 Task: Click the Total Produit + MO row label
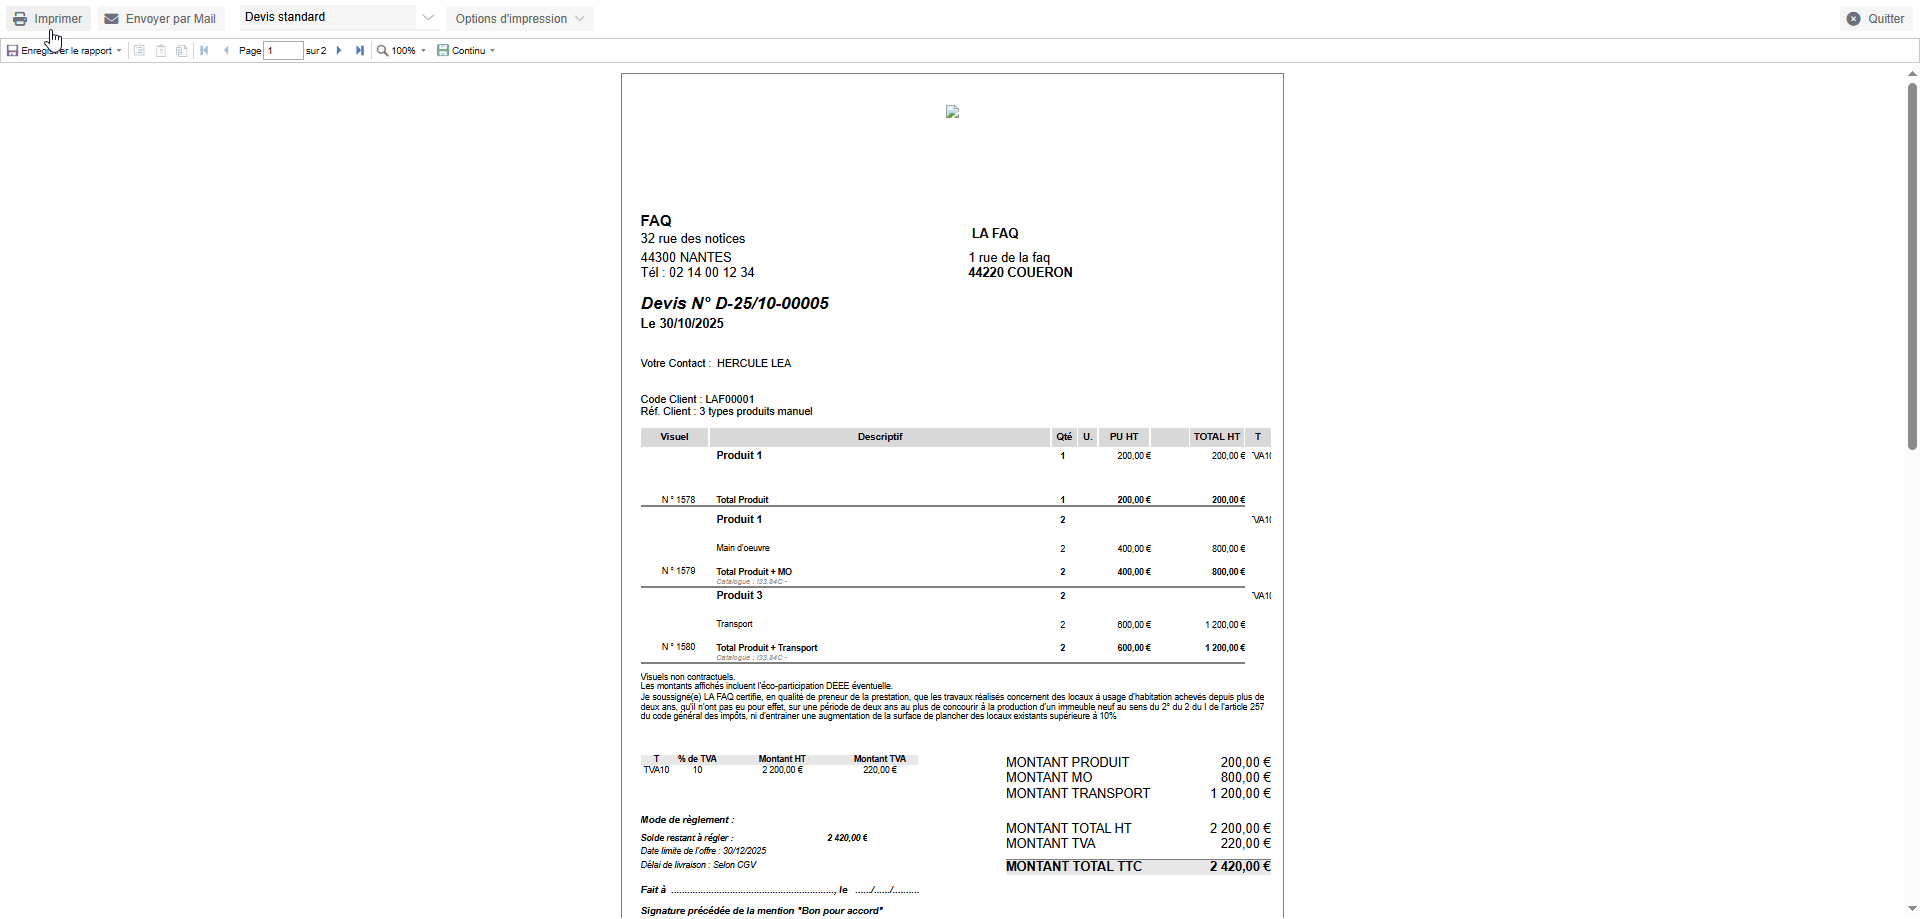point(754,572)
